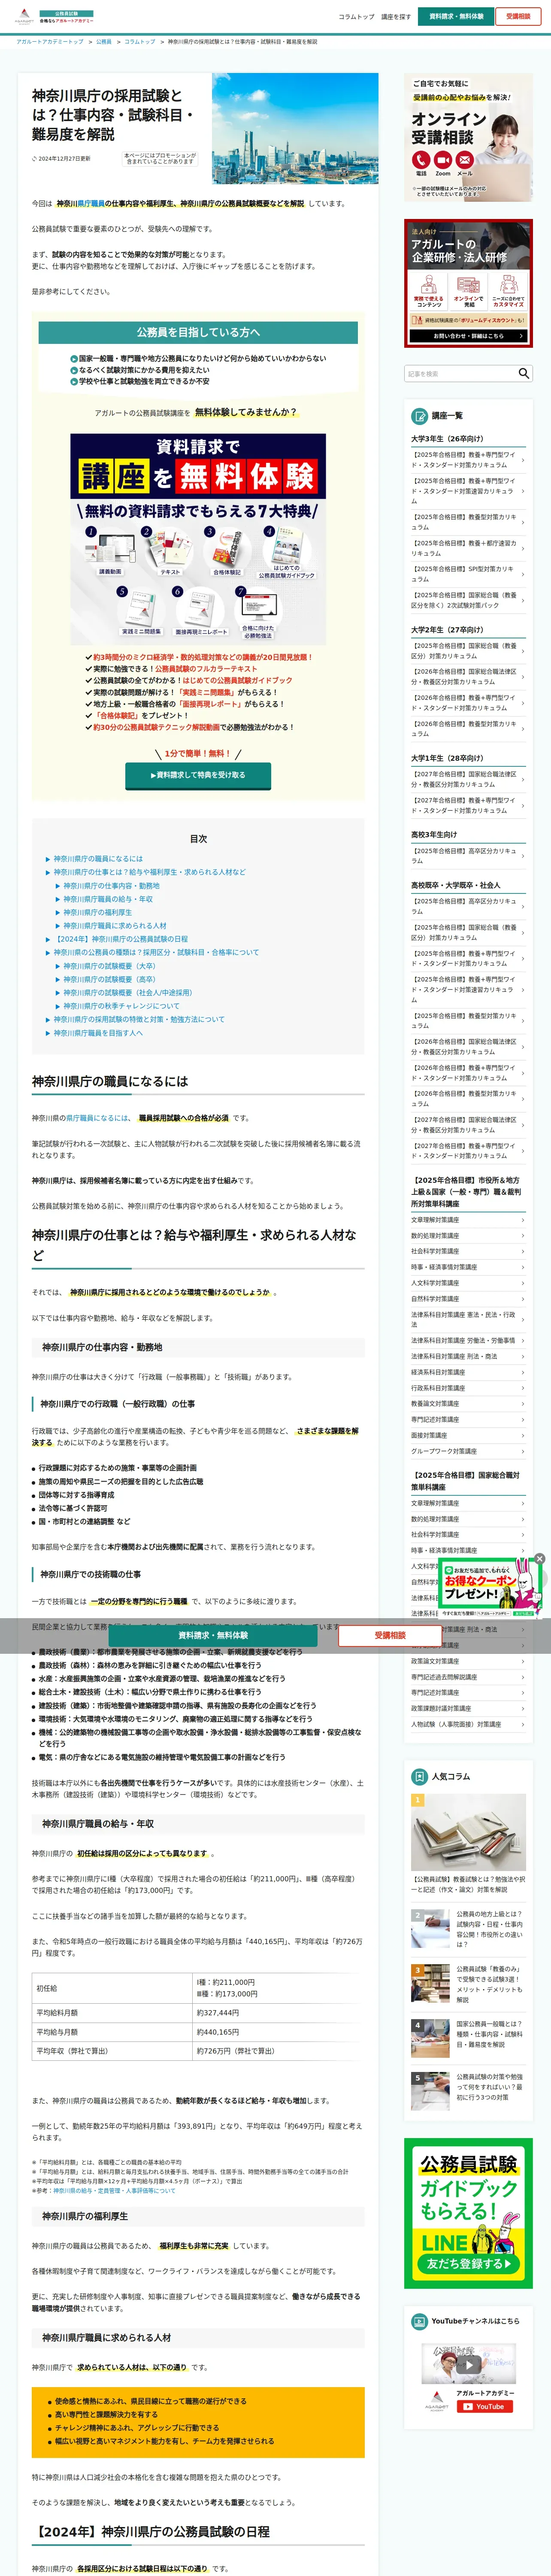Screen dimensions: 551x2576
Task: Click the 資料請求で講座を無料体験 promo image
Action: (x=198, y=538)
